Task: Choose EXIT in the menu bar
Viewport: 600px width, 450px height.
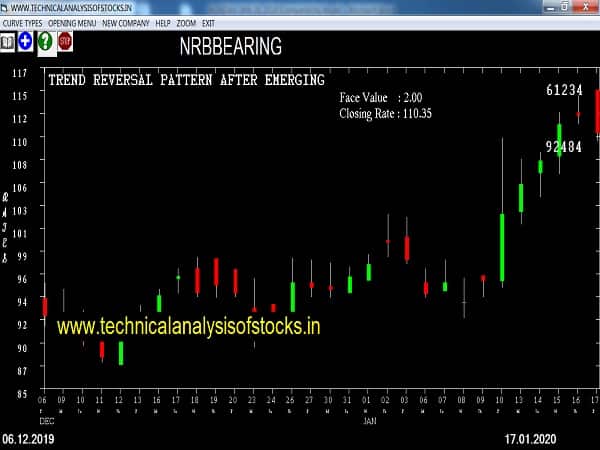Action: coord(209,22)
